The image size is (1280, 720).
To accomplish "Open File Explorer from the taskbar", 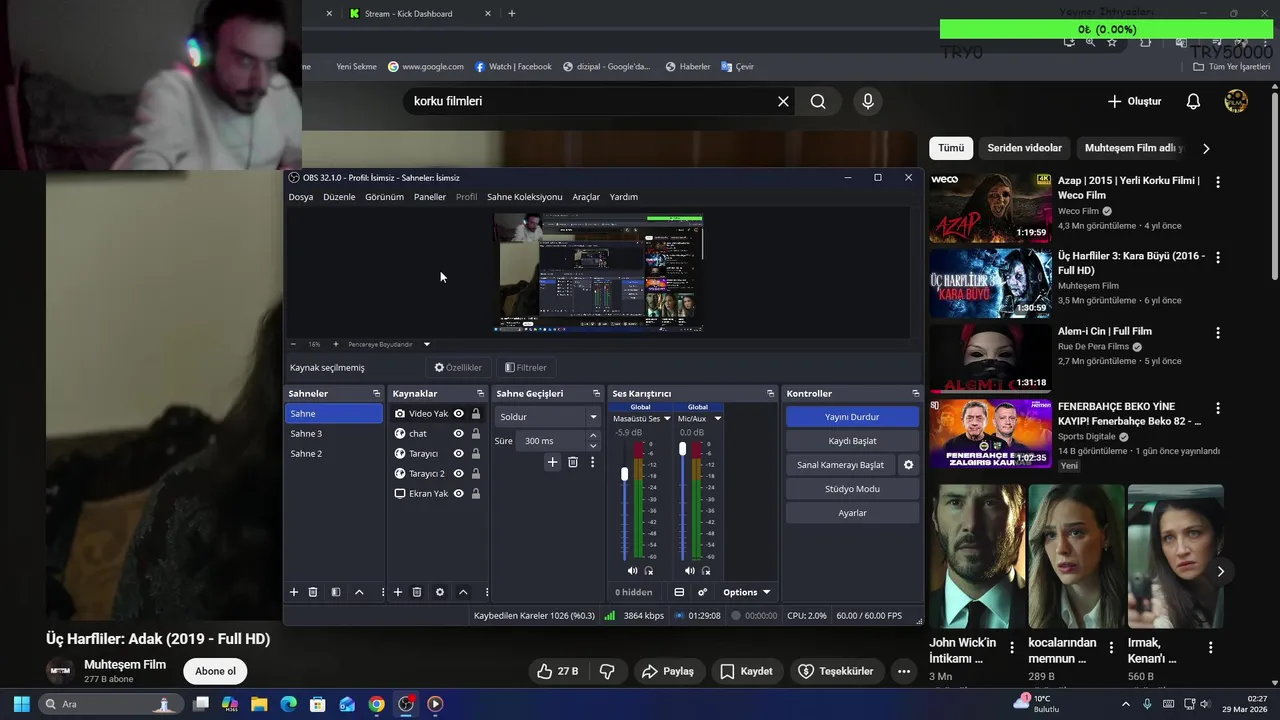I will (x=259, y=704).
